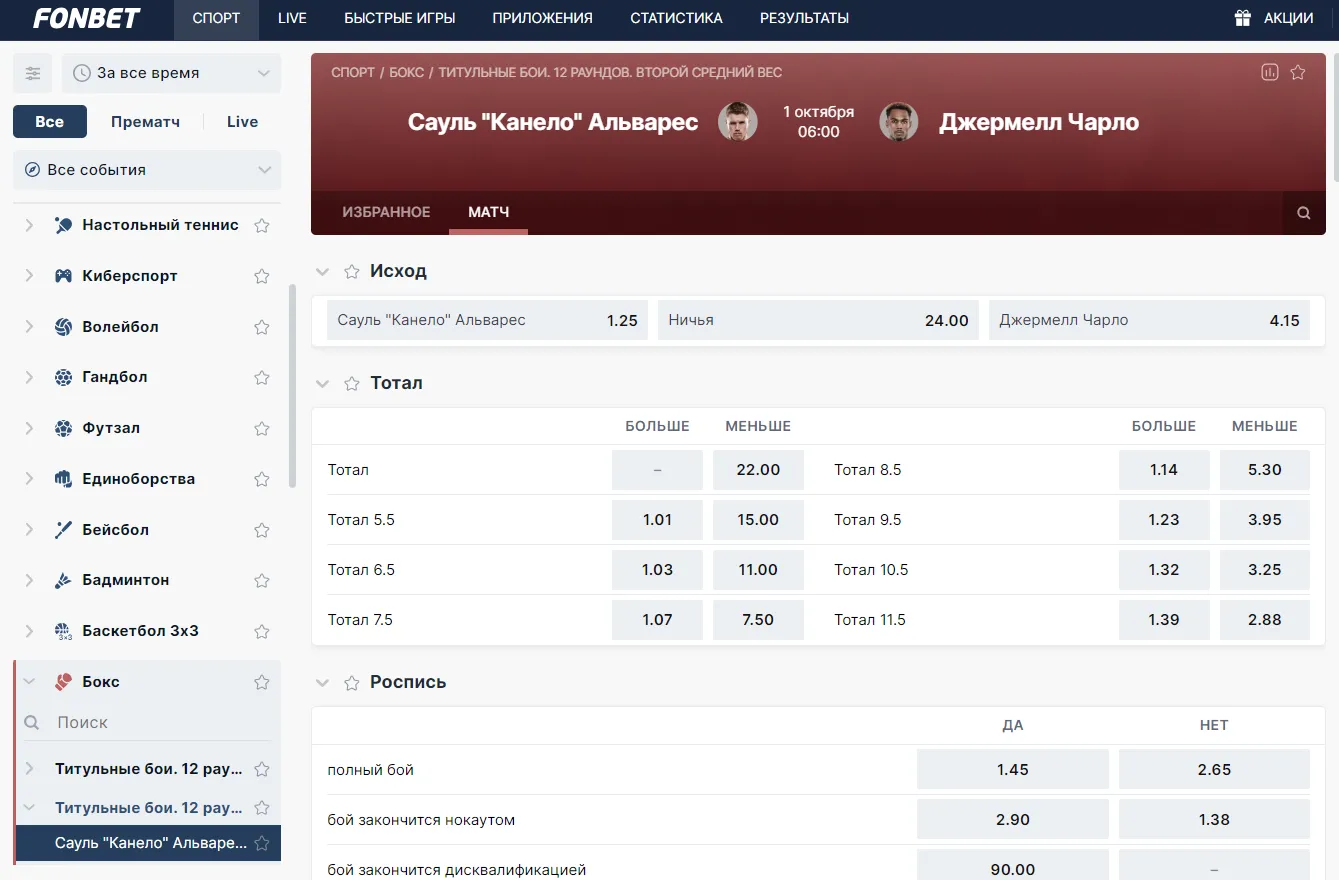Collapse the Исход market section

coord(322,271)
